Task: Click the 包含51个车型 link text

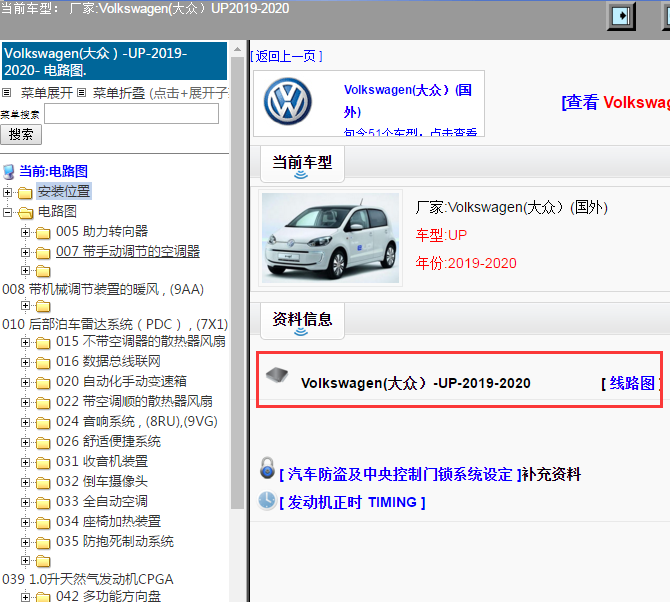Action: click(410, 132)
